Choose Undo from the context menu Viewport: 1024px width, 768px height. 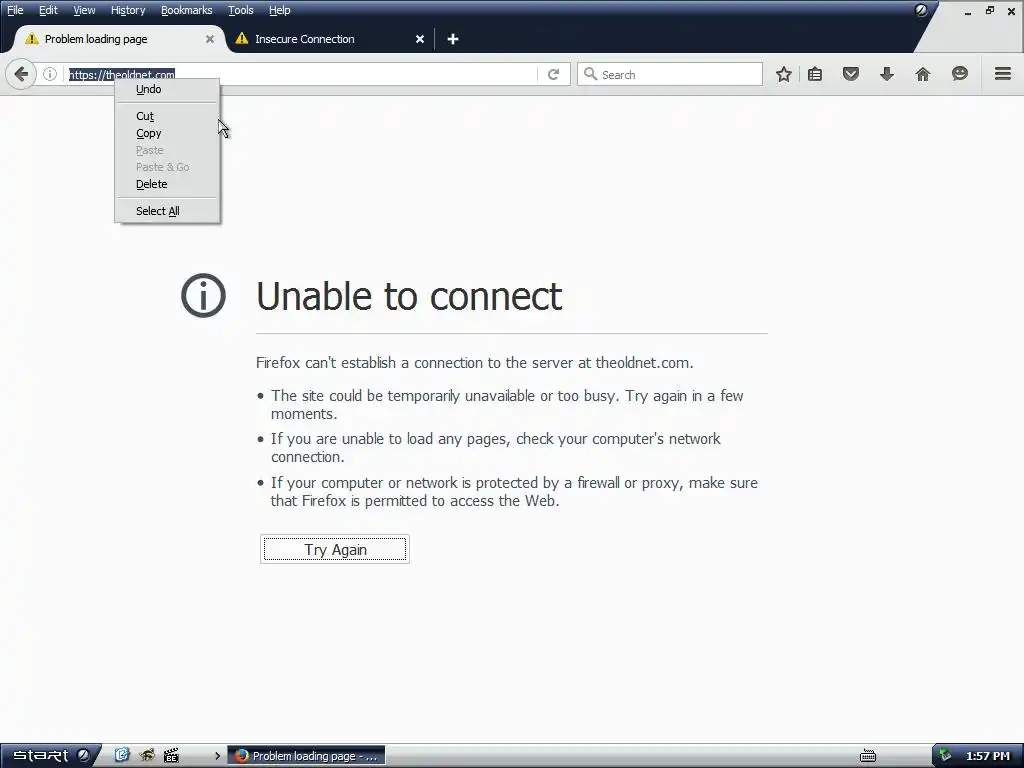167,89
